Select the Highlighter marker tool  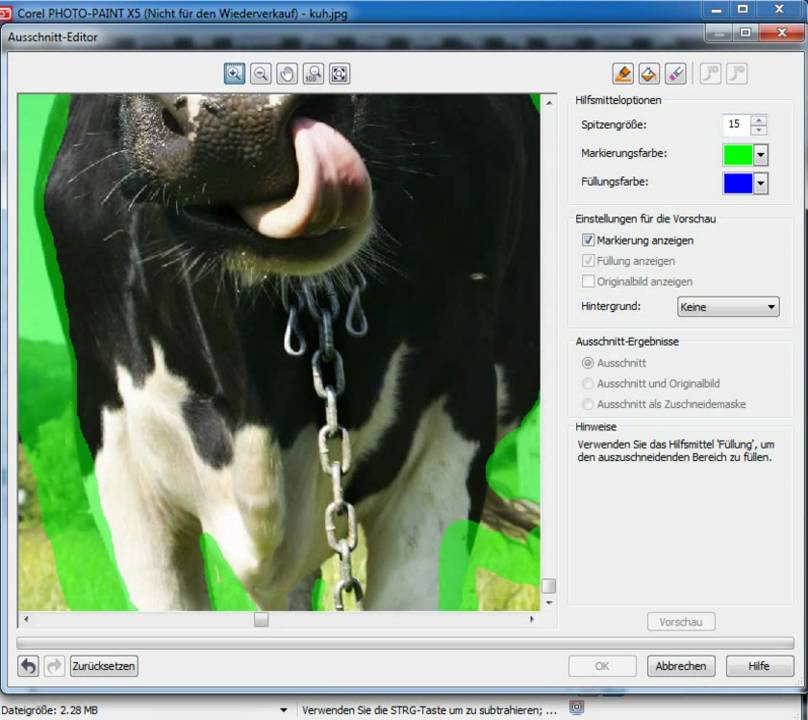pos(623,74)
